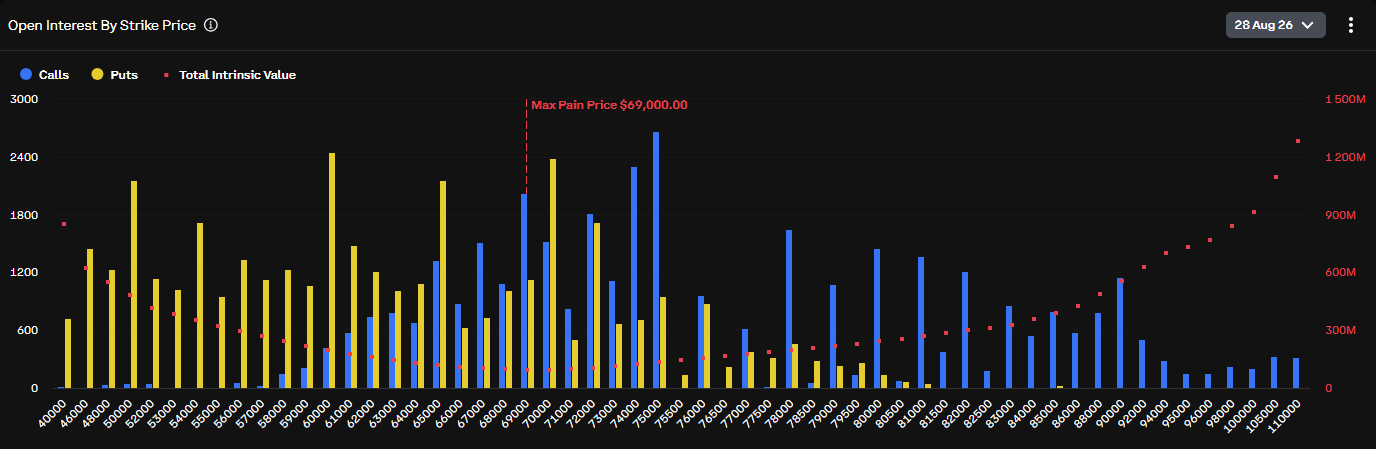
Task: Select the Calls bar at strike 81000
Action: pyautogui.click(x=921, y=322)
